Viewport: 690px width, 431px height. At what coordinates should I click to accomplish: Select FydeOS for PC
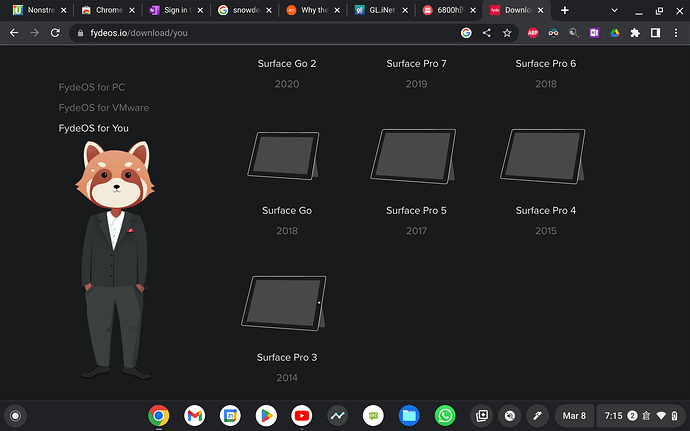point(92,87)
